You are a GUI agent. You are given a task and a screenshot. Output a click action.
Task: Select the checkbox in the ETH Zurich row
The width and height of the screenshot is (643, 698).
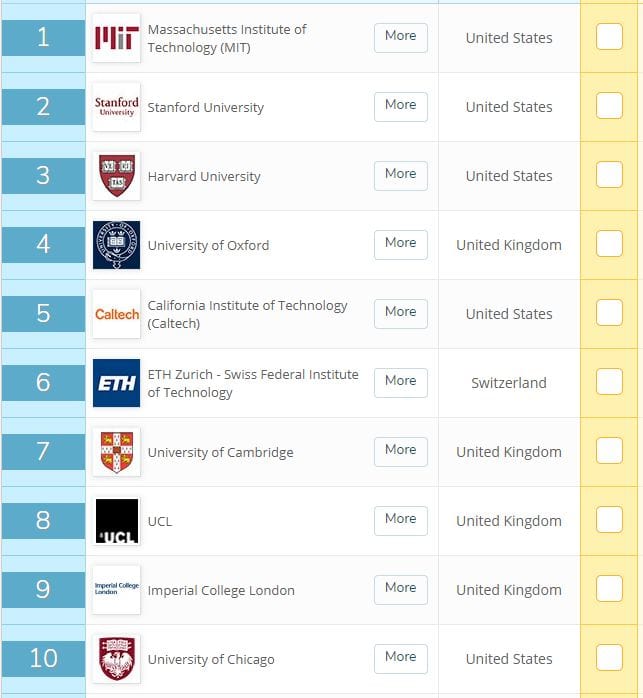coord(609,381)
